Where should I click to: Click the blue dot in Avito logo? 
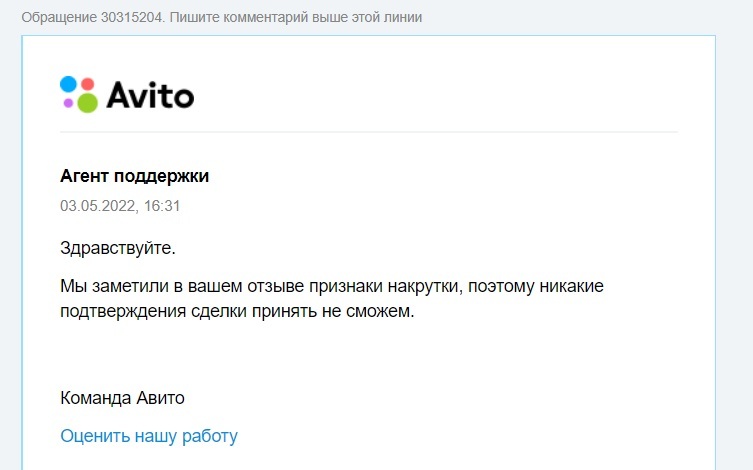68,84
